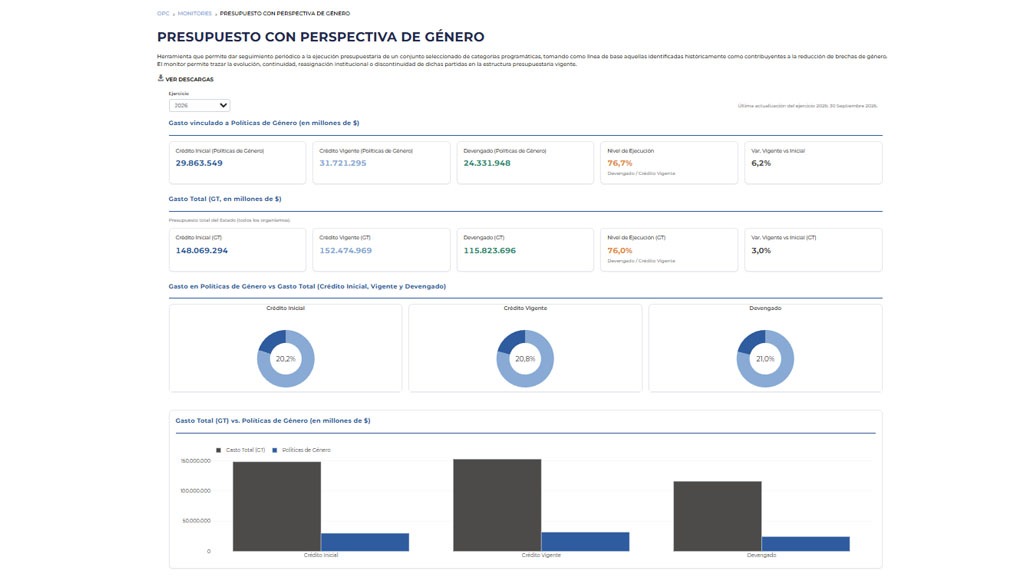Click the 'Devengado (GT)' card label
1024x576 pixels.
point(484,238)
